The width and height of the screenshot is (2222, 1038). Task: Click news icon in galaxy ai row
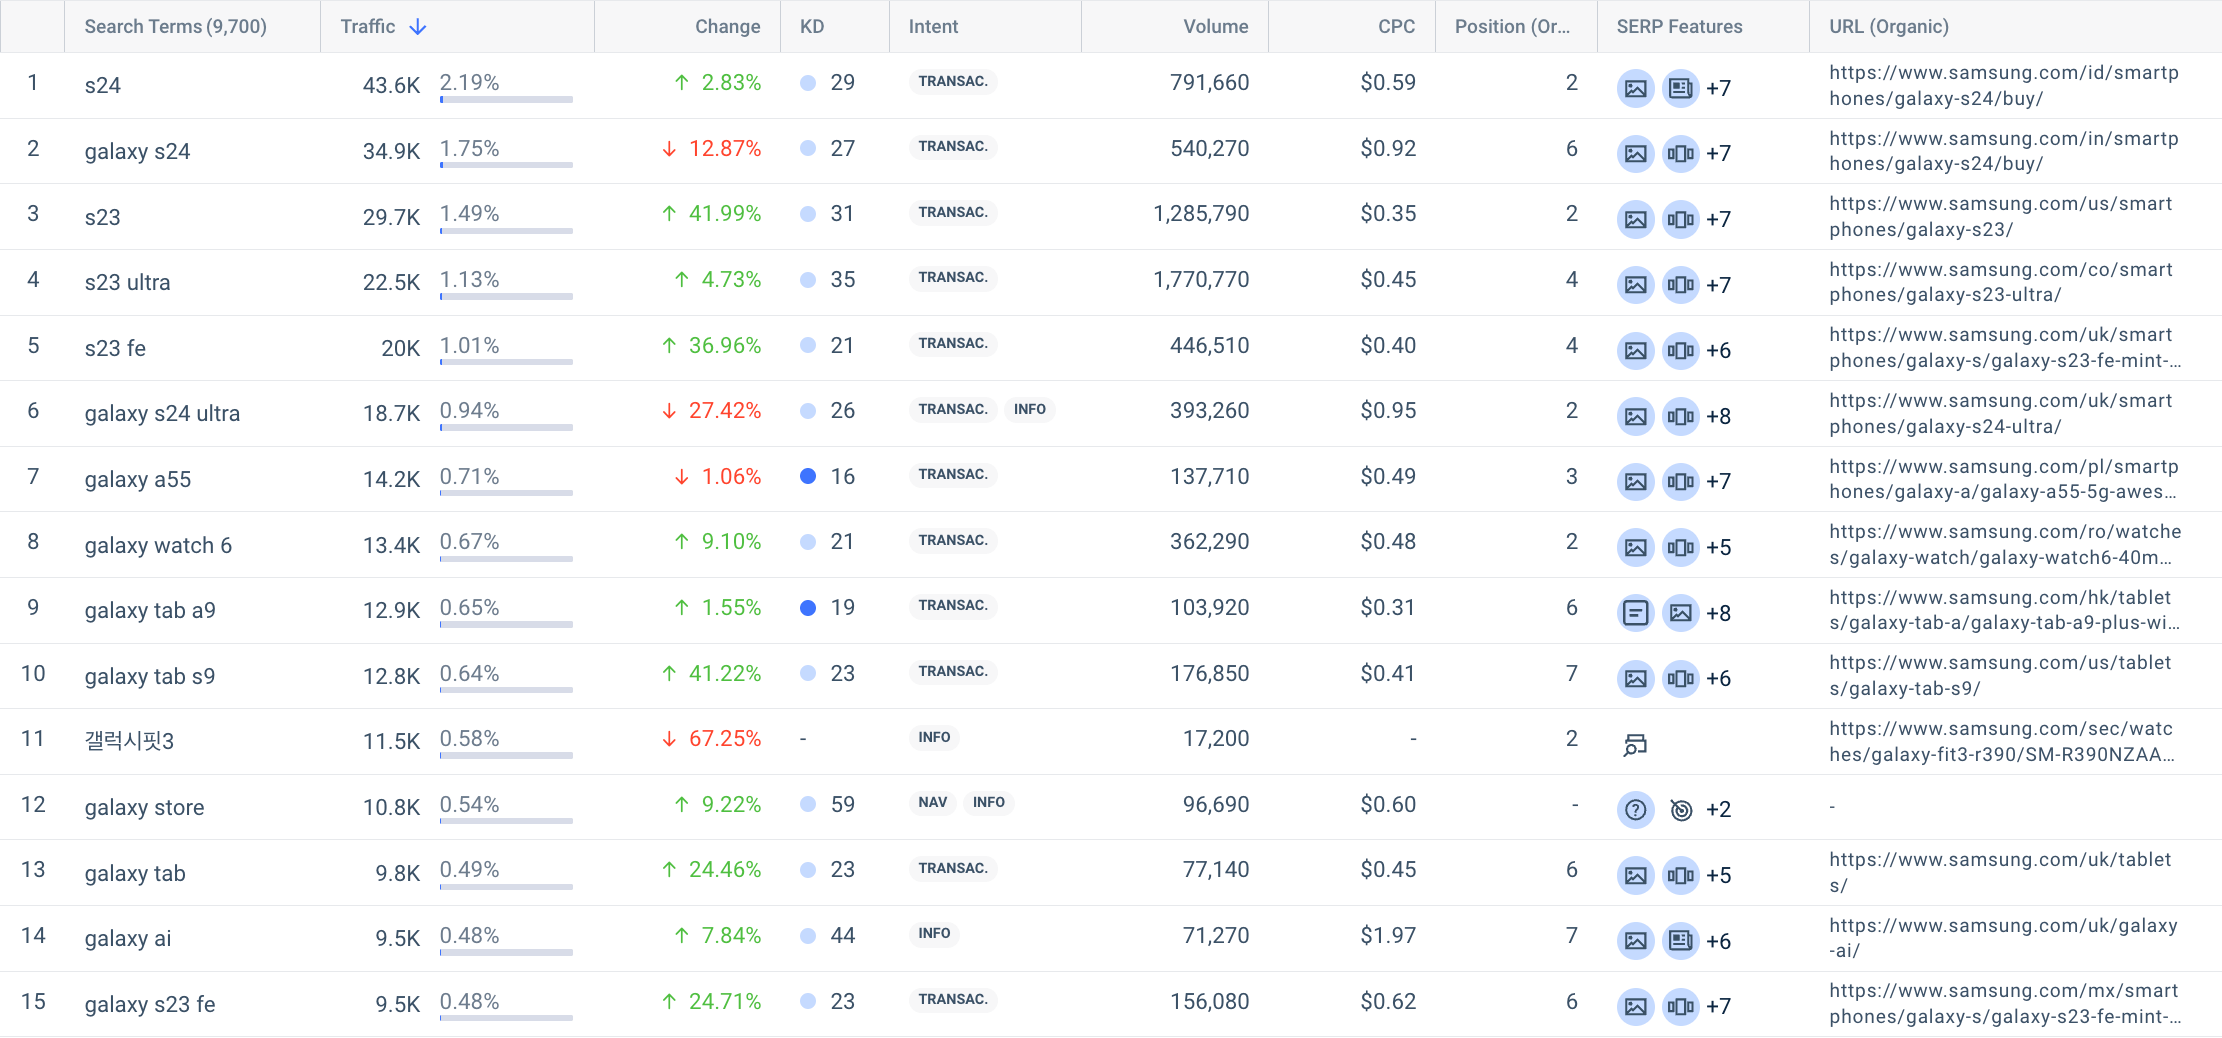point(1680,941)
